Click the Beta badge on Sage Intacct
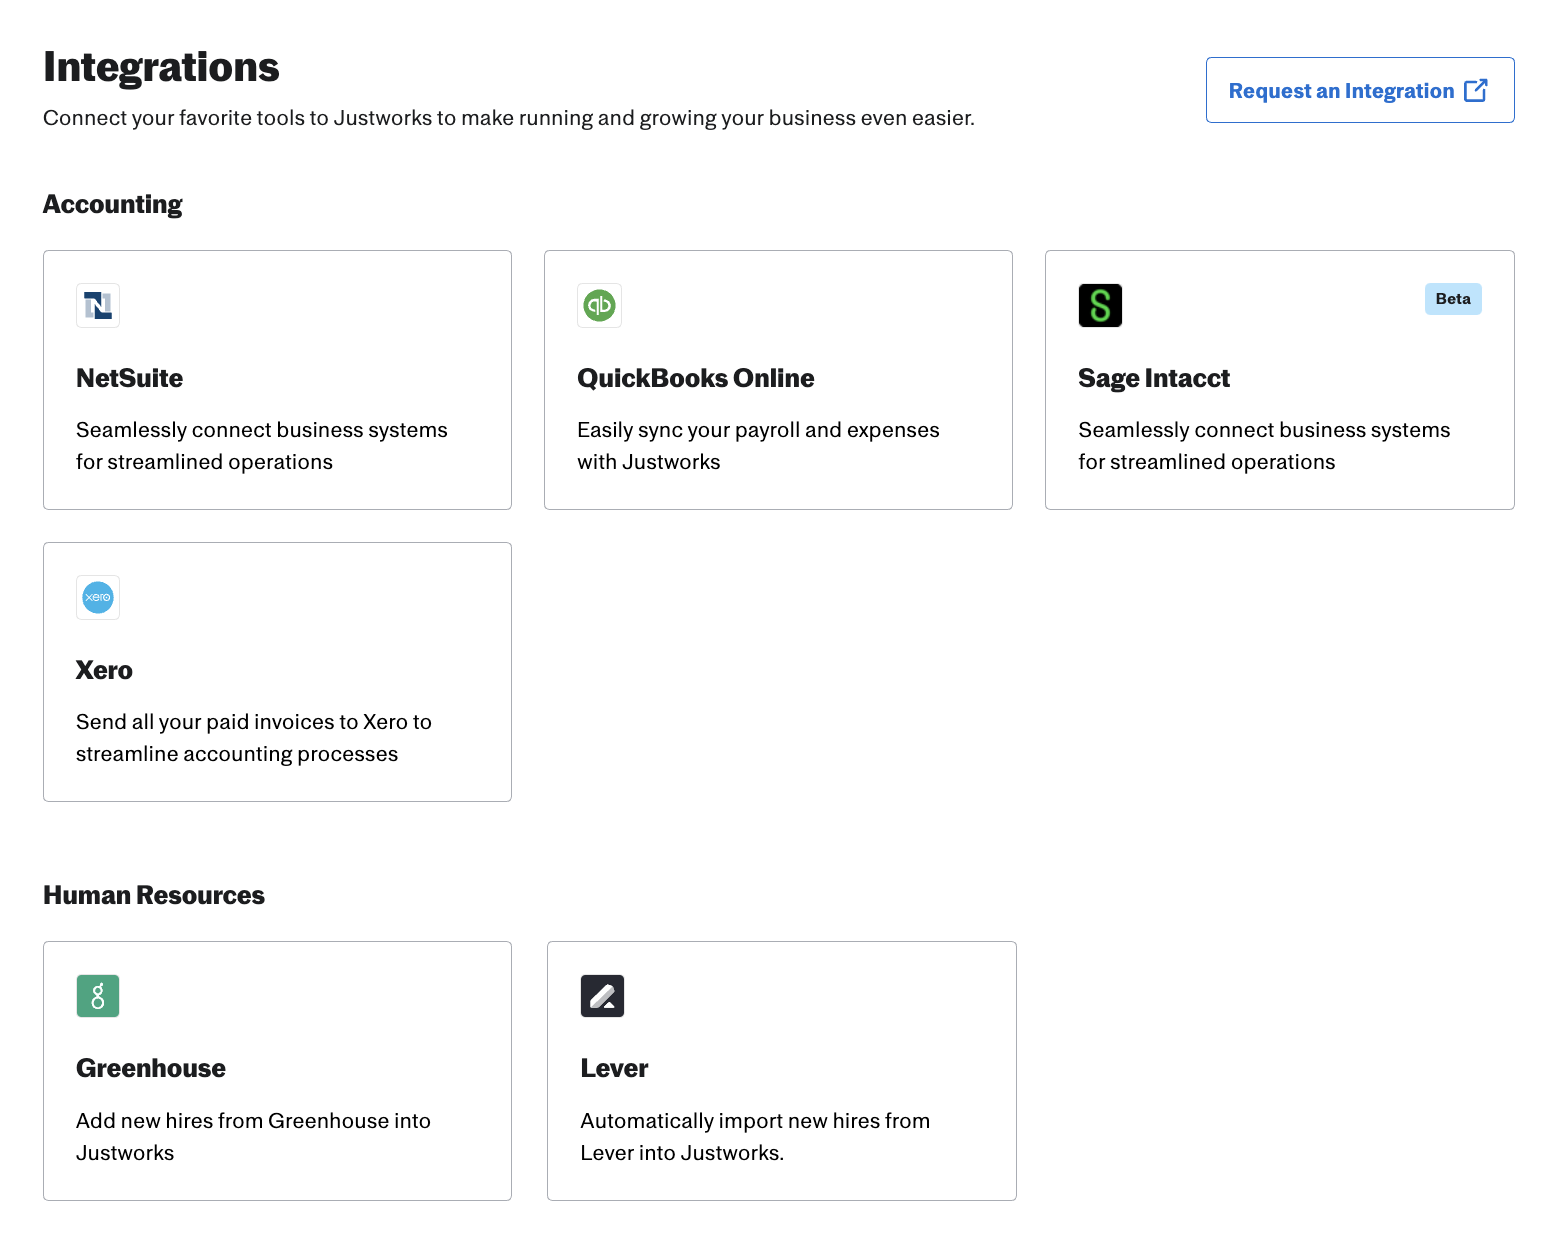The width and height of the screenshot is (1560, 1240). [1453, 298]
